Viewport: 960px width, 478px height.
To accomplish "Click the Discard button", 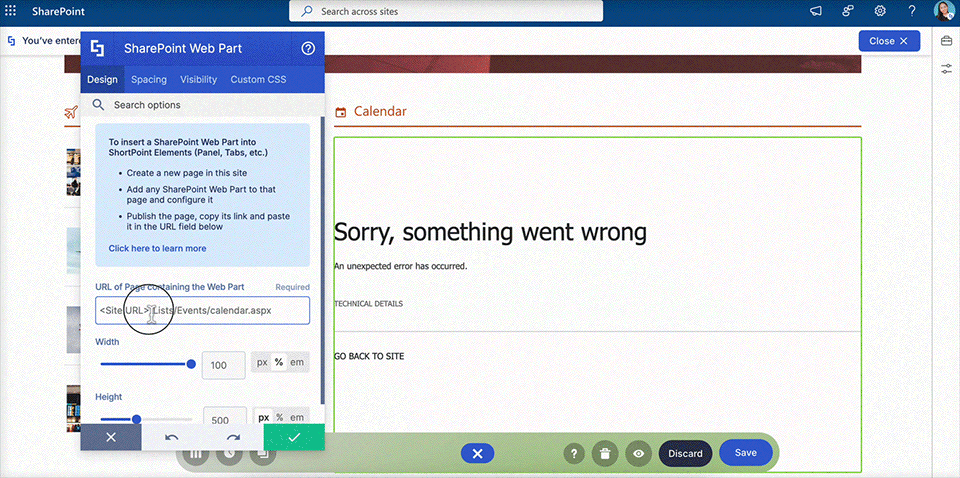I will 685,454.
